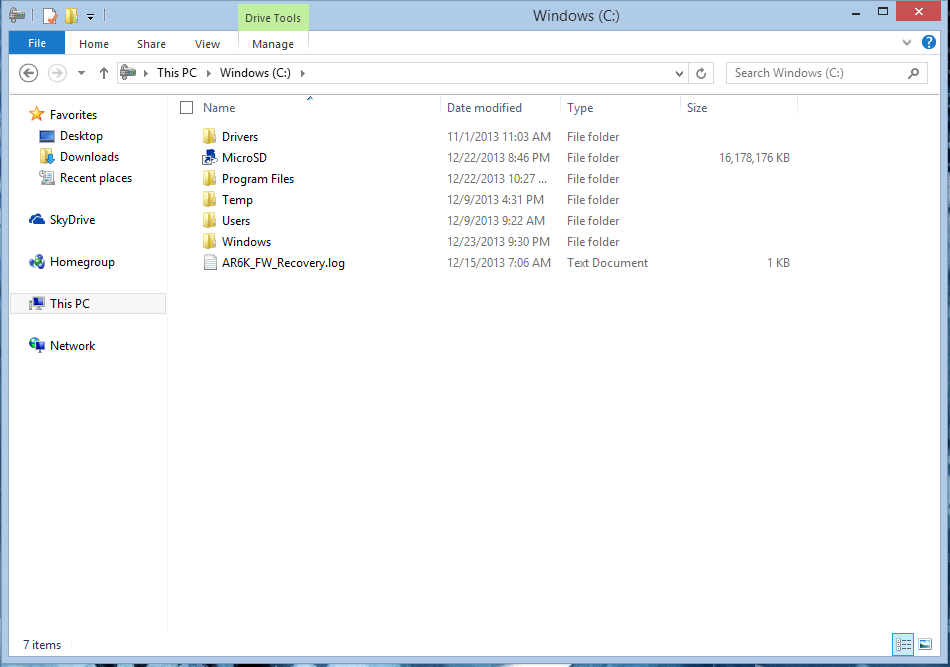Open Explorer help with question mark icon
Viewport: 950px width, 667px height.
[929, 43]
